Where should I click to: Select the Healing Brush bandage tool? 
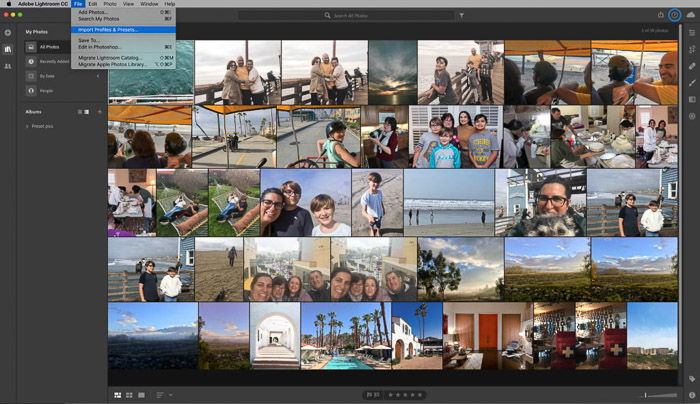pos(692,66)
